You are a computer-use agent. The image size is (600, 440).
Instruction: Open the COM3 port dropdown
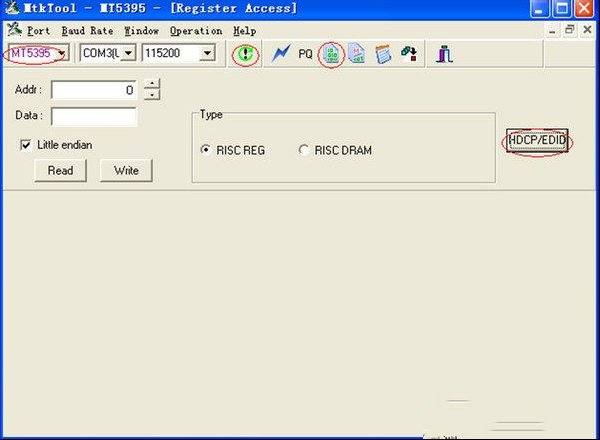click(x=129, y=53)
